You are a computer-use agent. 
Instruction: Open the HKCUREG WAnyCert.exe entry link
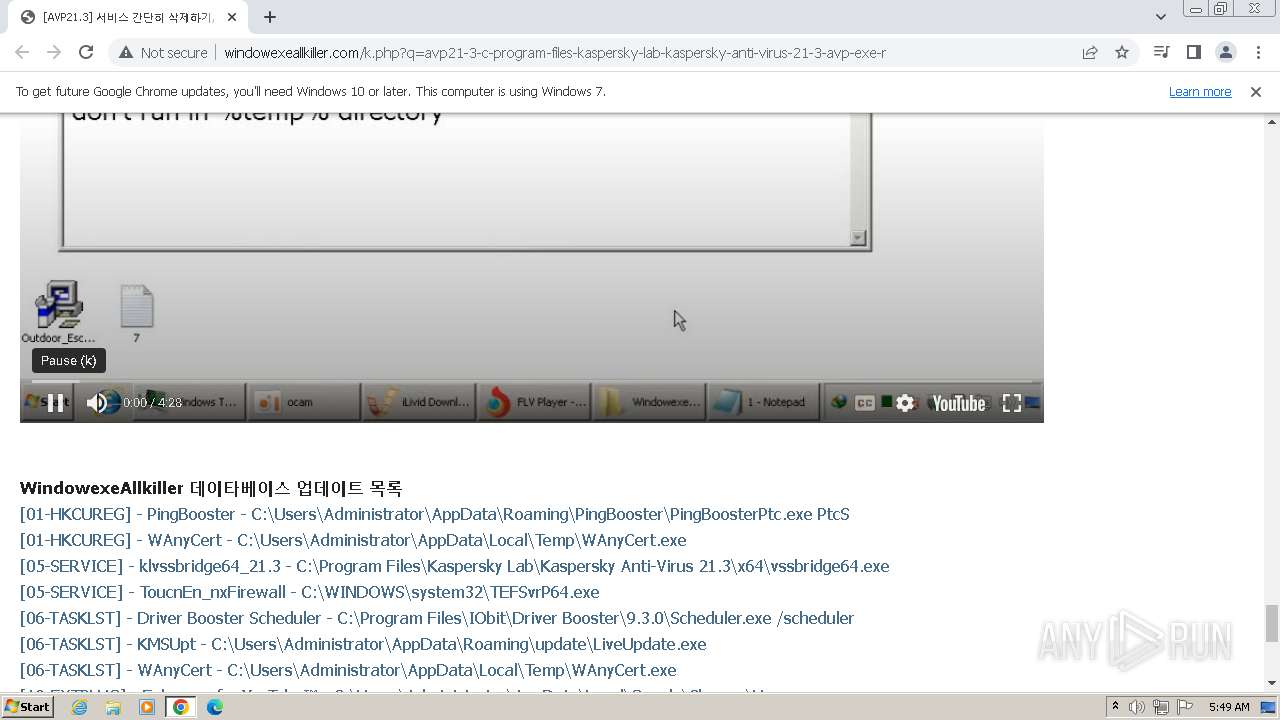click(x=353, y=540)
